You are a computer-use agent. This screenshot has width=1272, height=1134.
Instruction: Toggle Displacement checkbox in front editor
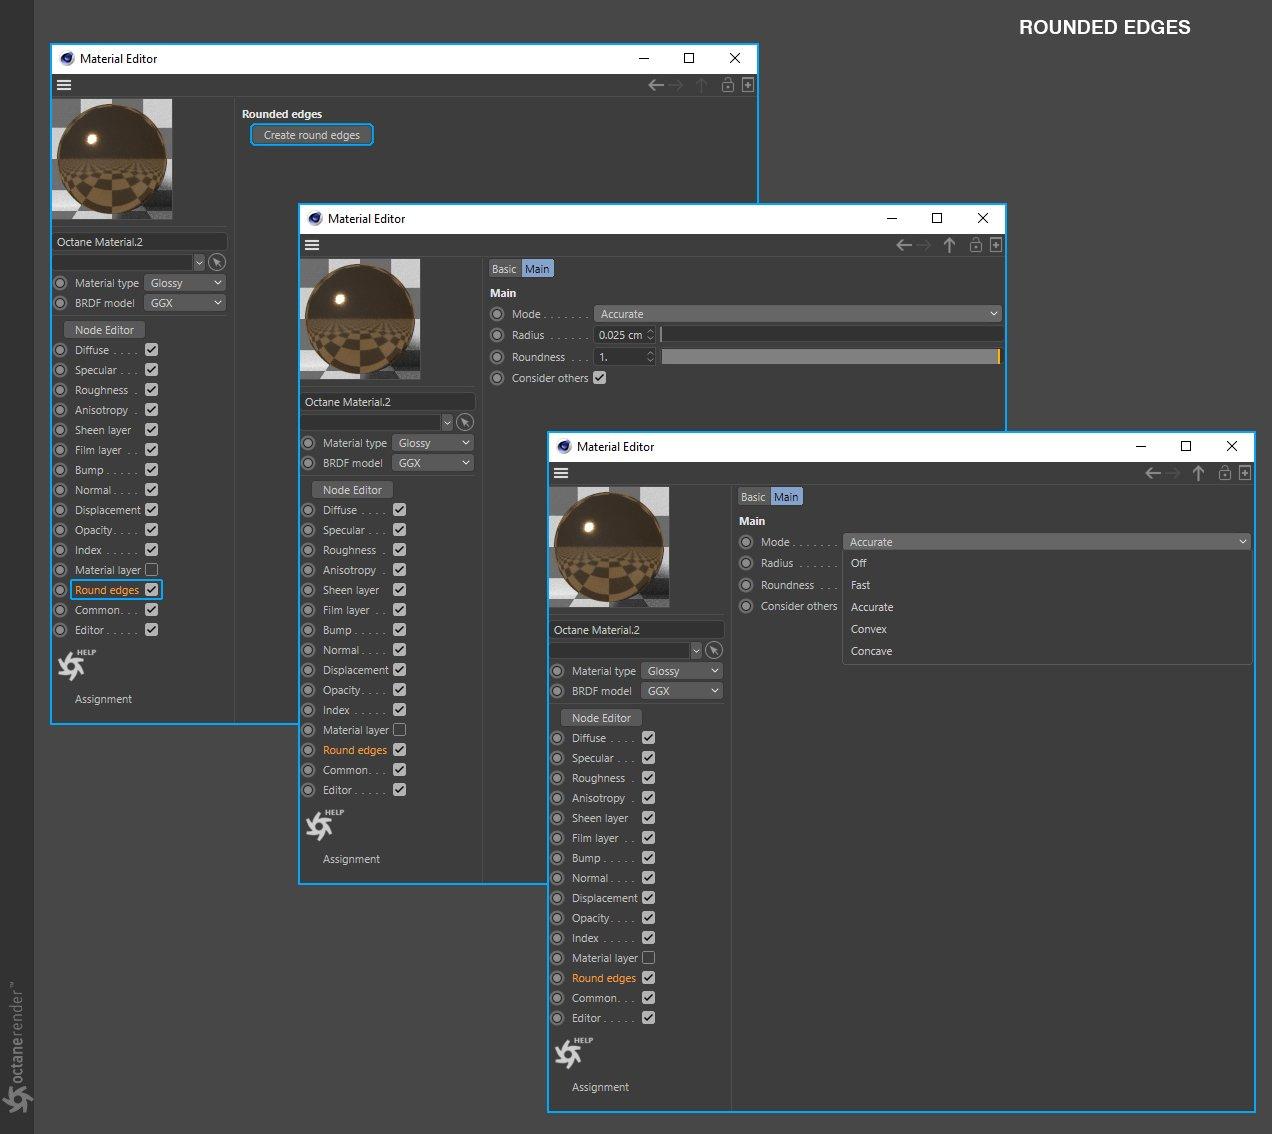(649, 898)
